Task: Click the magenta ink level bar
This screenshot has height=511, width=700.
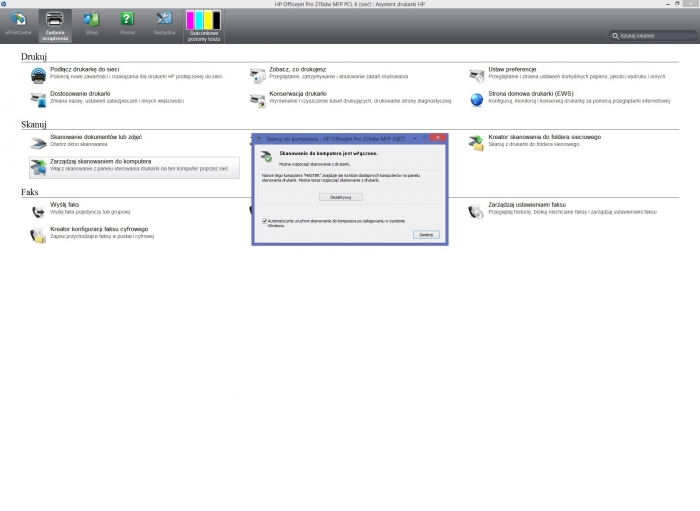Action: point(190,20)
